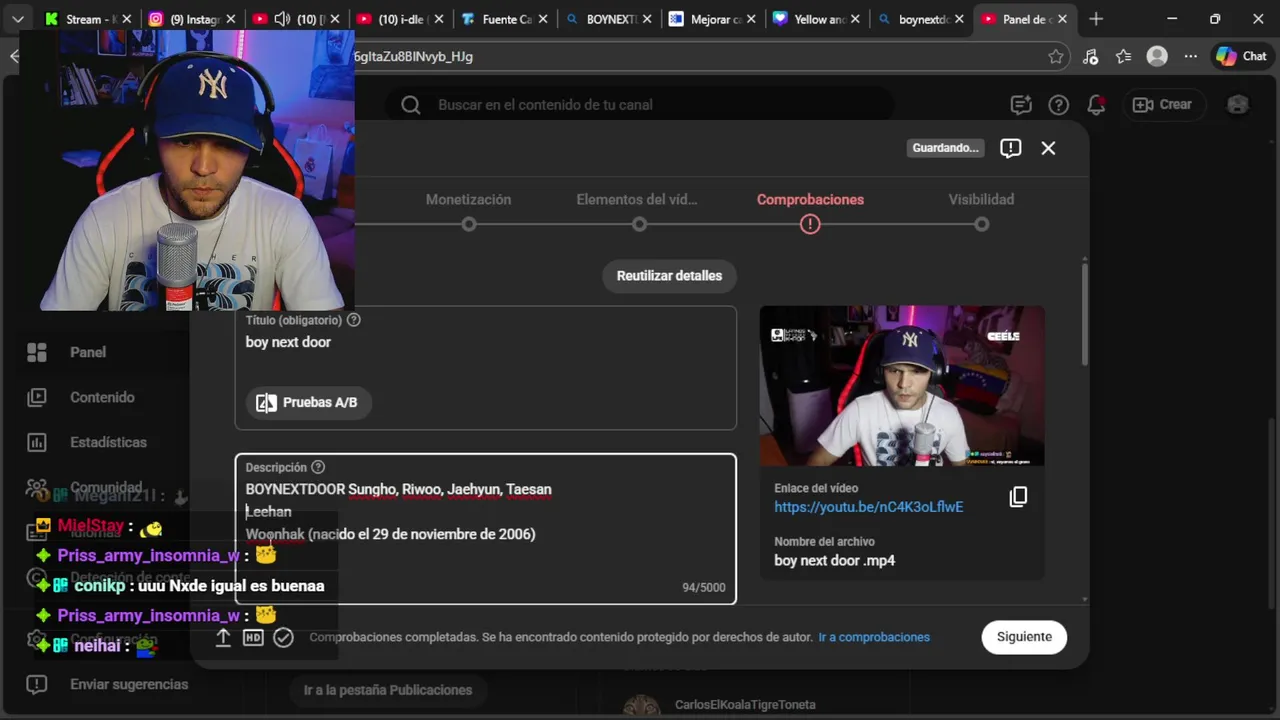Open the YouTube Studio comments panel icon
Screen dimensions: 1280x720
tap(1020, 105)
